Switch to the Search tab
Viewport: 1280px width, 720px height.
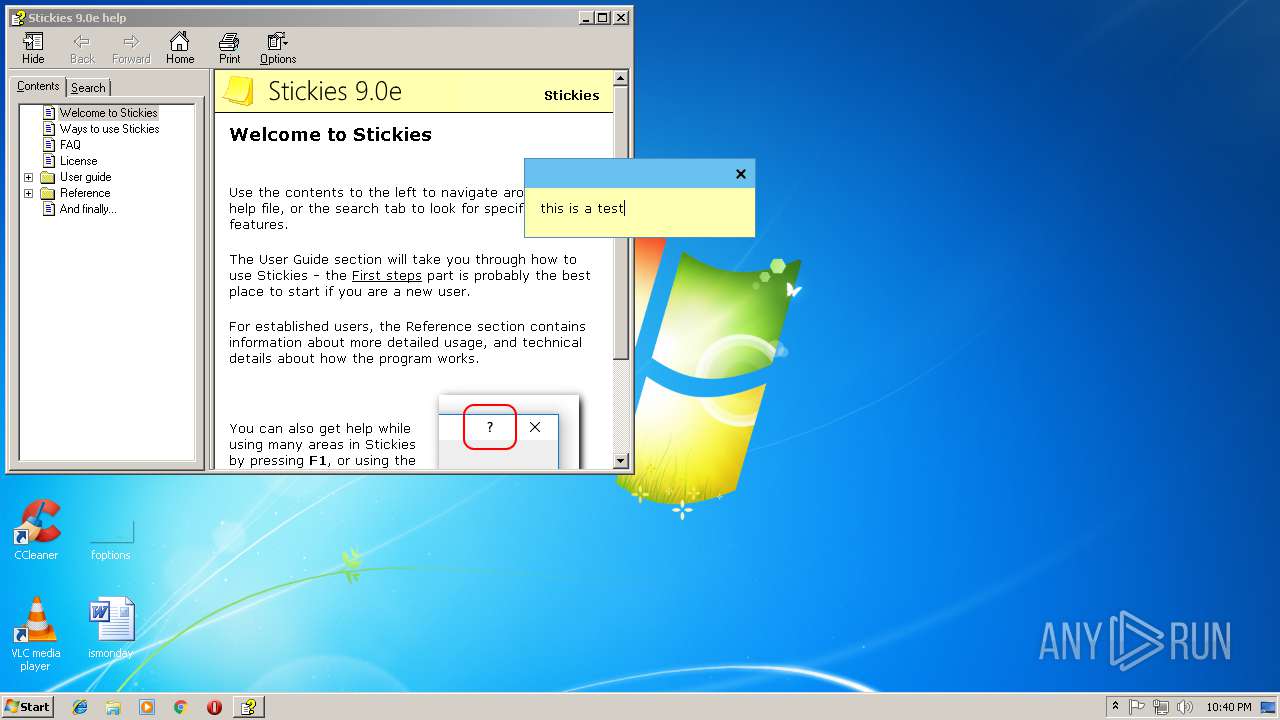88,88
